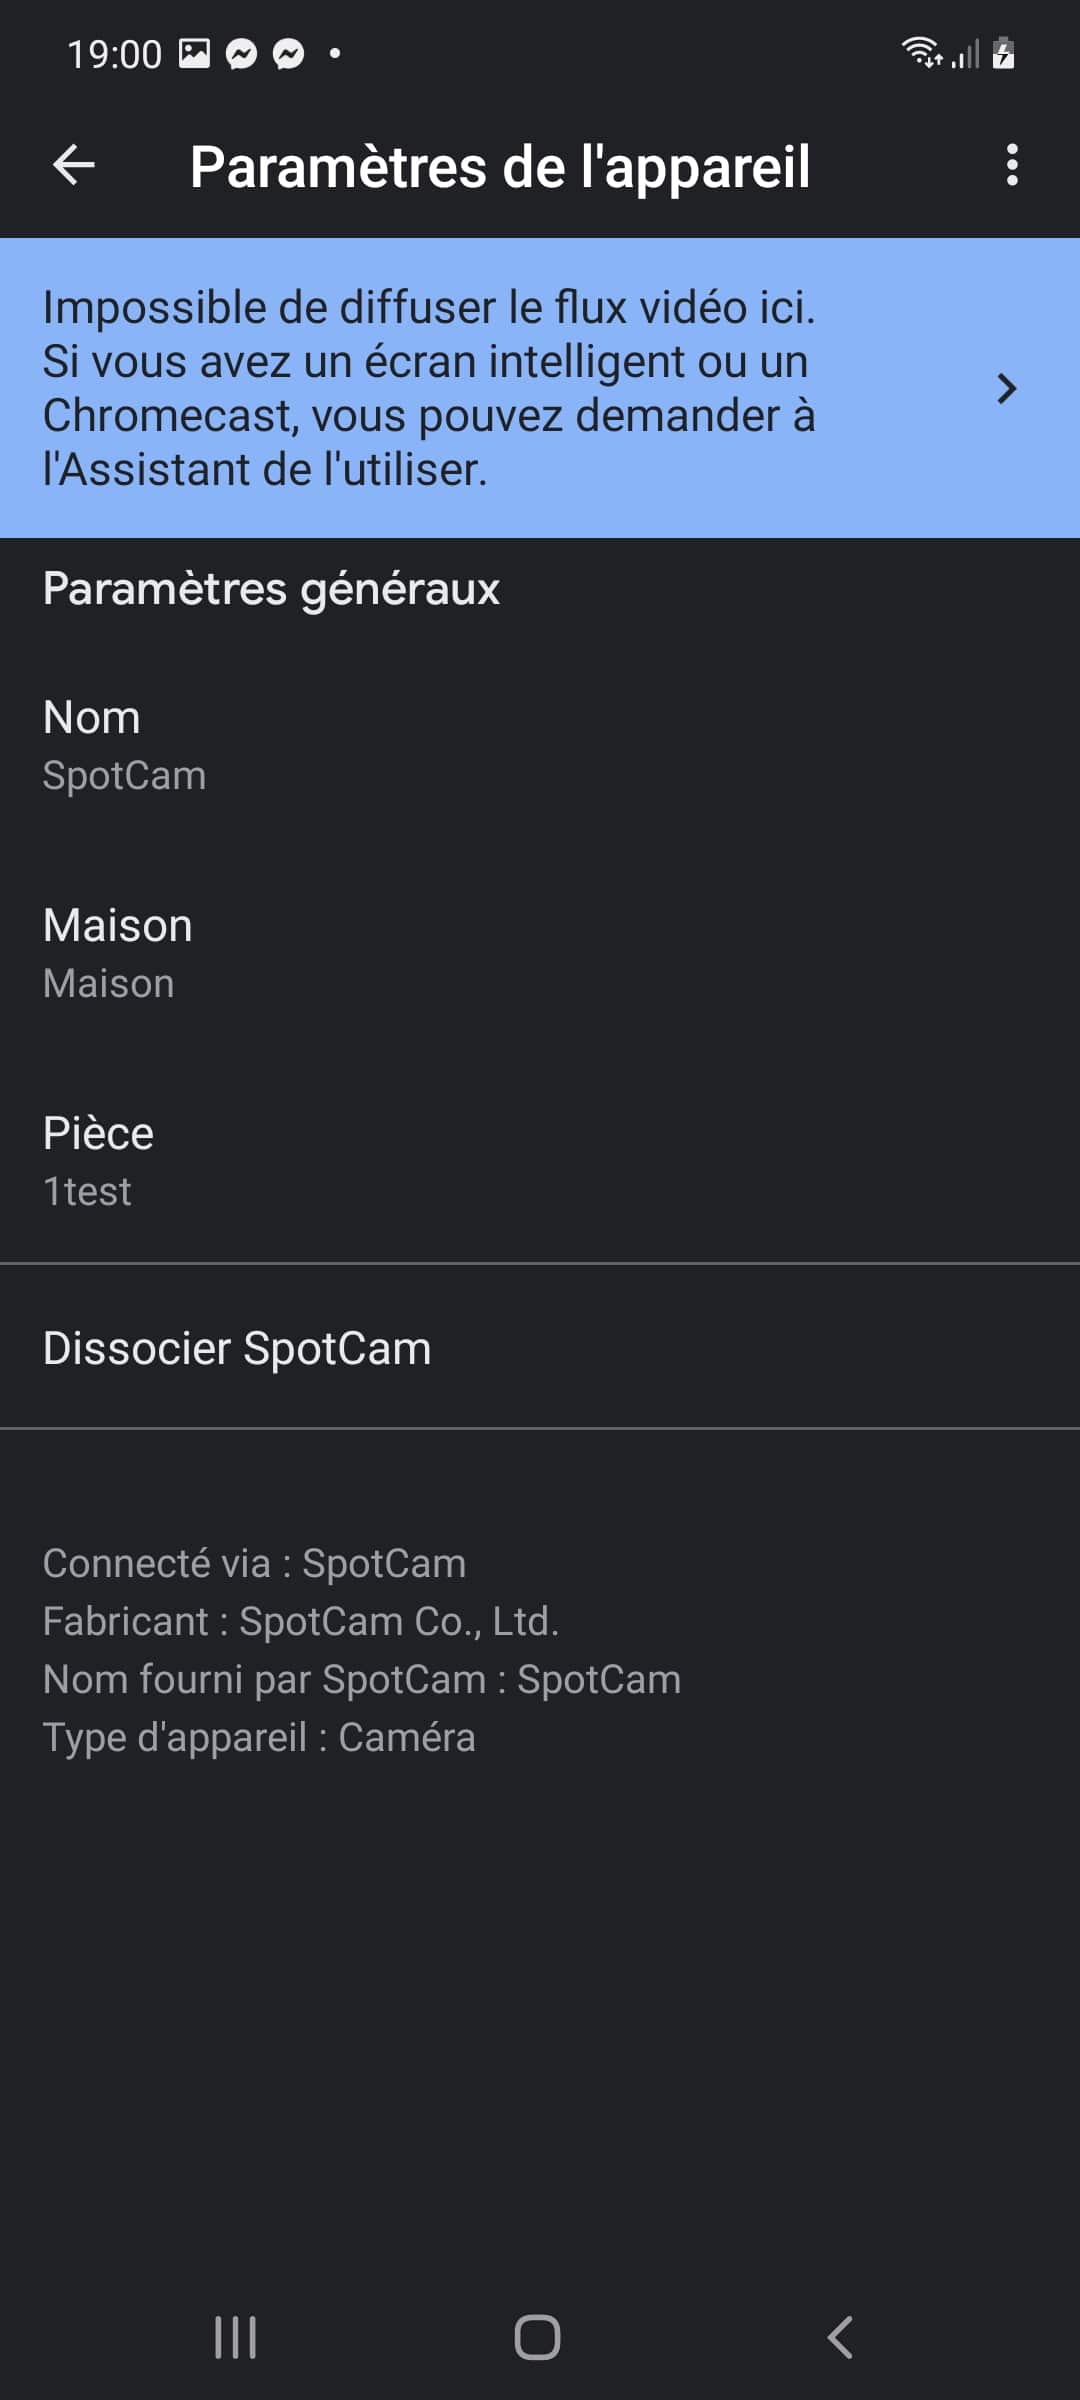Tap the Connecté via SpotCam line
This screenshot has height=2400, width=1080.
point(254,1563)
